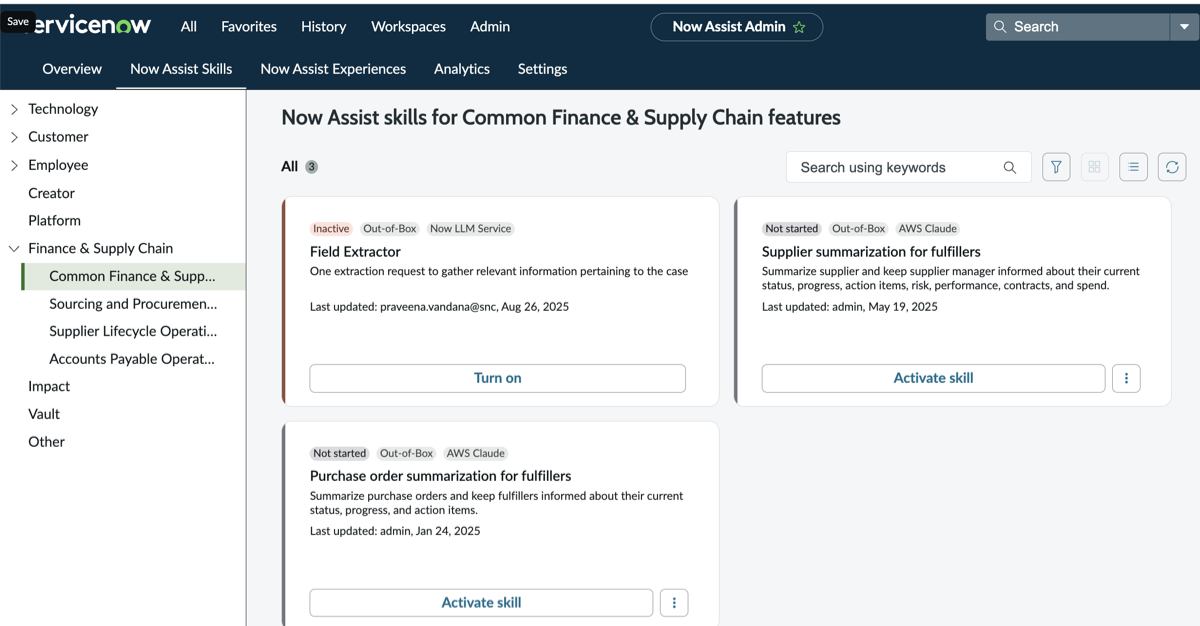Open more options for Purchase order summarization skill

[x=674, y=603]
